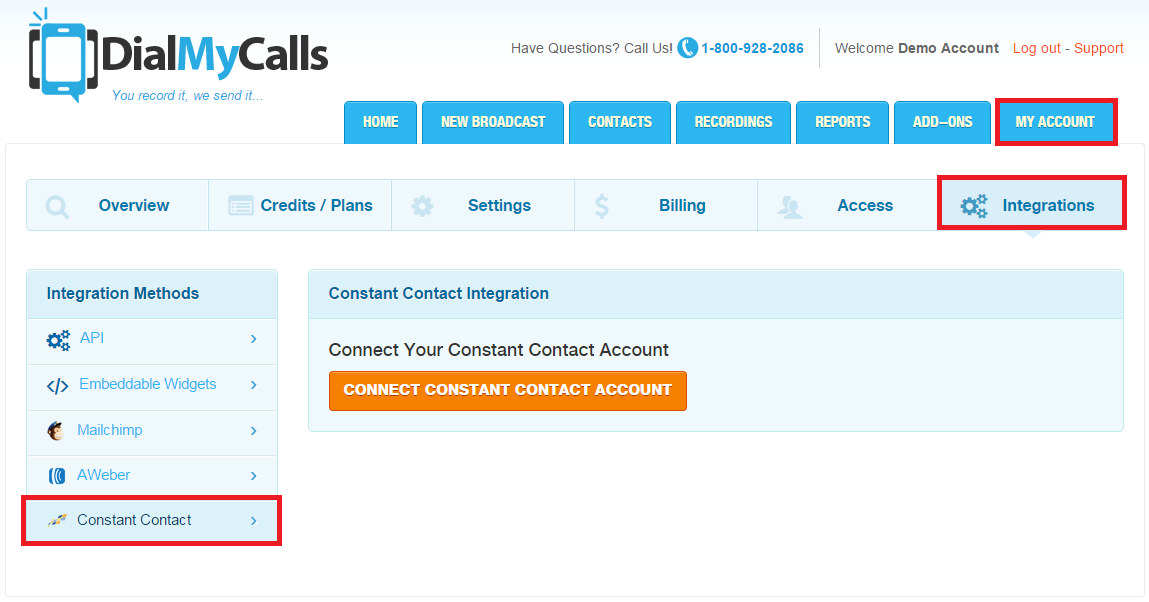Expand the Mailchimp row chevron

(254, 431)
